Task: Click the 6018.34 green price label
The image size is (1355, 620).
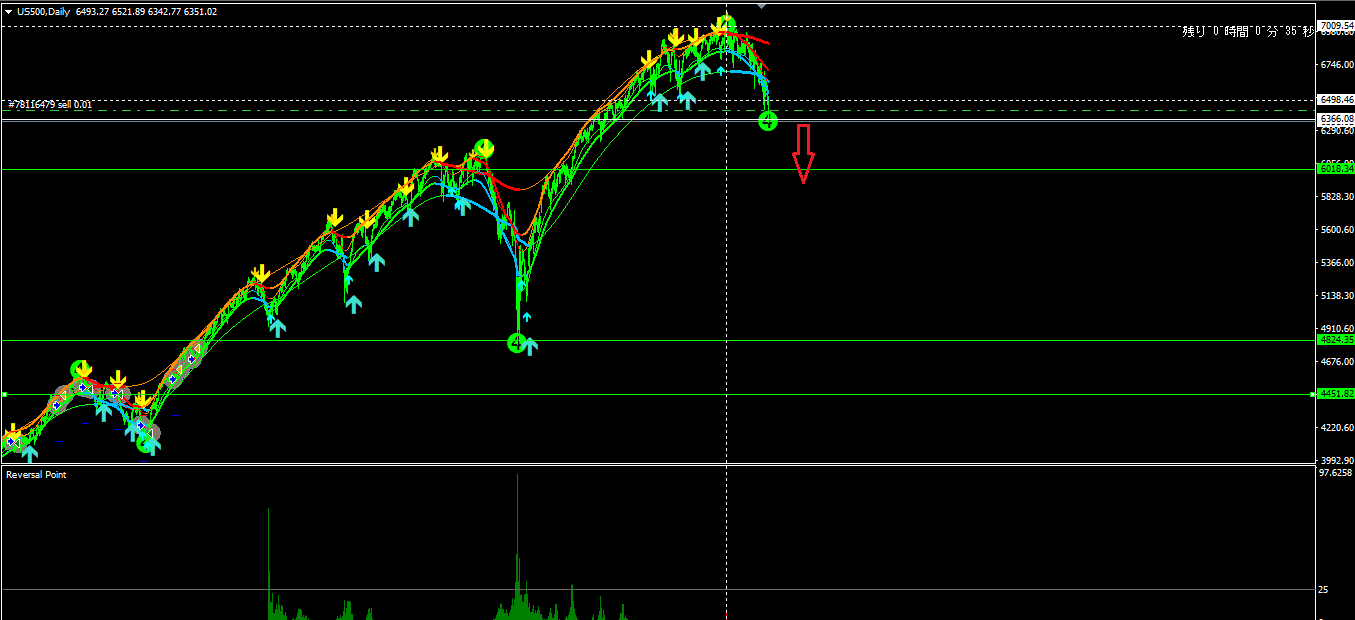Action: click(1335, 169)
